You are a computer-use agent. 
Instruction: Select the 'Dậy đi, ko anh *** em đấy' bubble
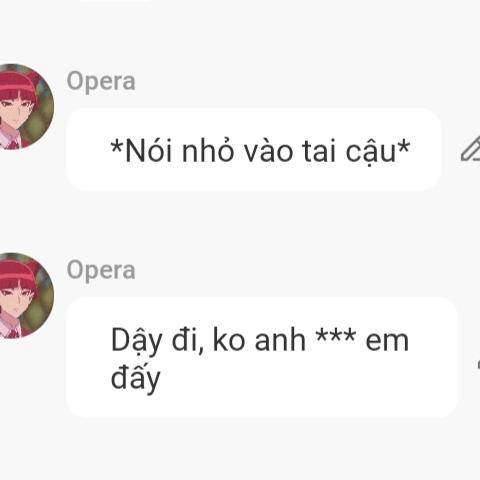click(x=262, y=357)
